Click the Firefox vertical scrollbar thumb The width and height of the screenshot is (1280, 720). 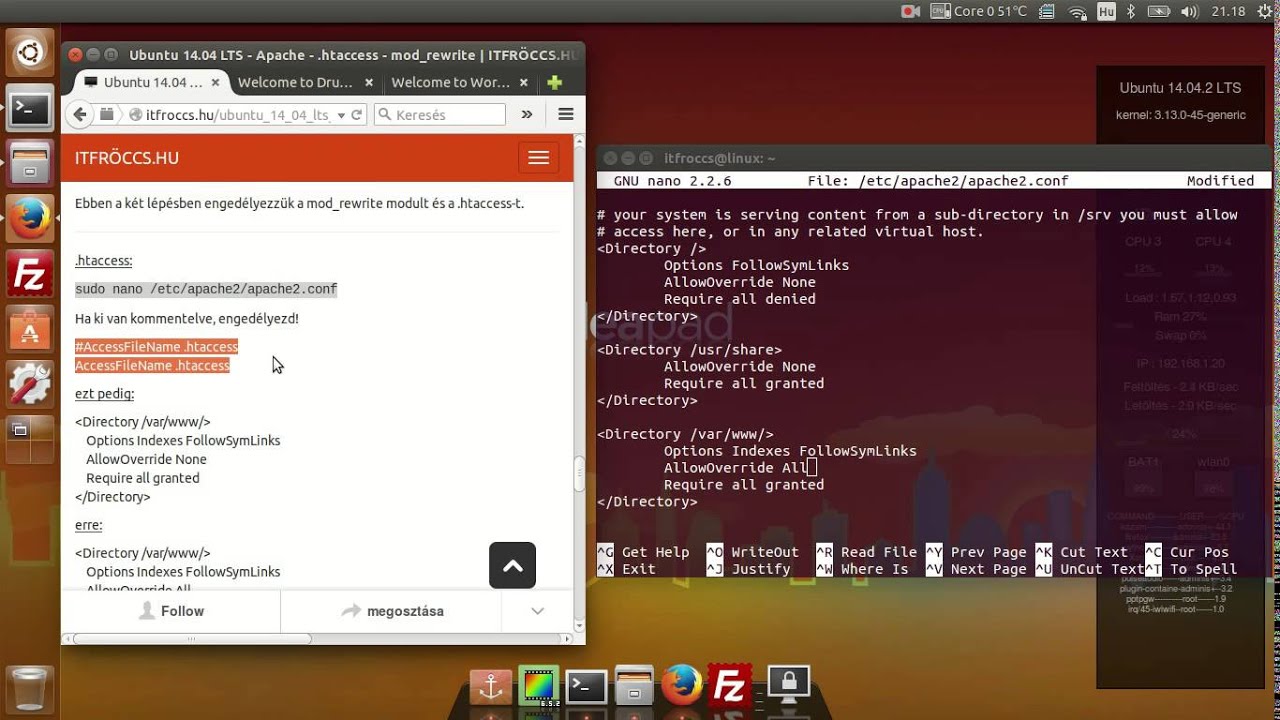(578, 475)
